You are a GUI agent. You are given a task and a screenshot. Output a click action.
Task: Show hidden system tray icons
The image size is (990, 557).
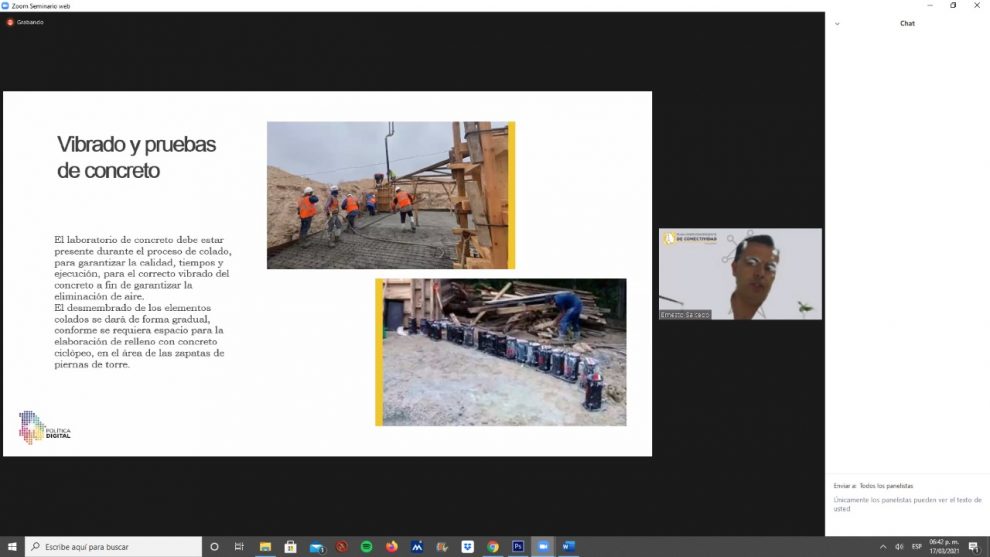883,547
